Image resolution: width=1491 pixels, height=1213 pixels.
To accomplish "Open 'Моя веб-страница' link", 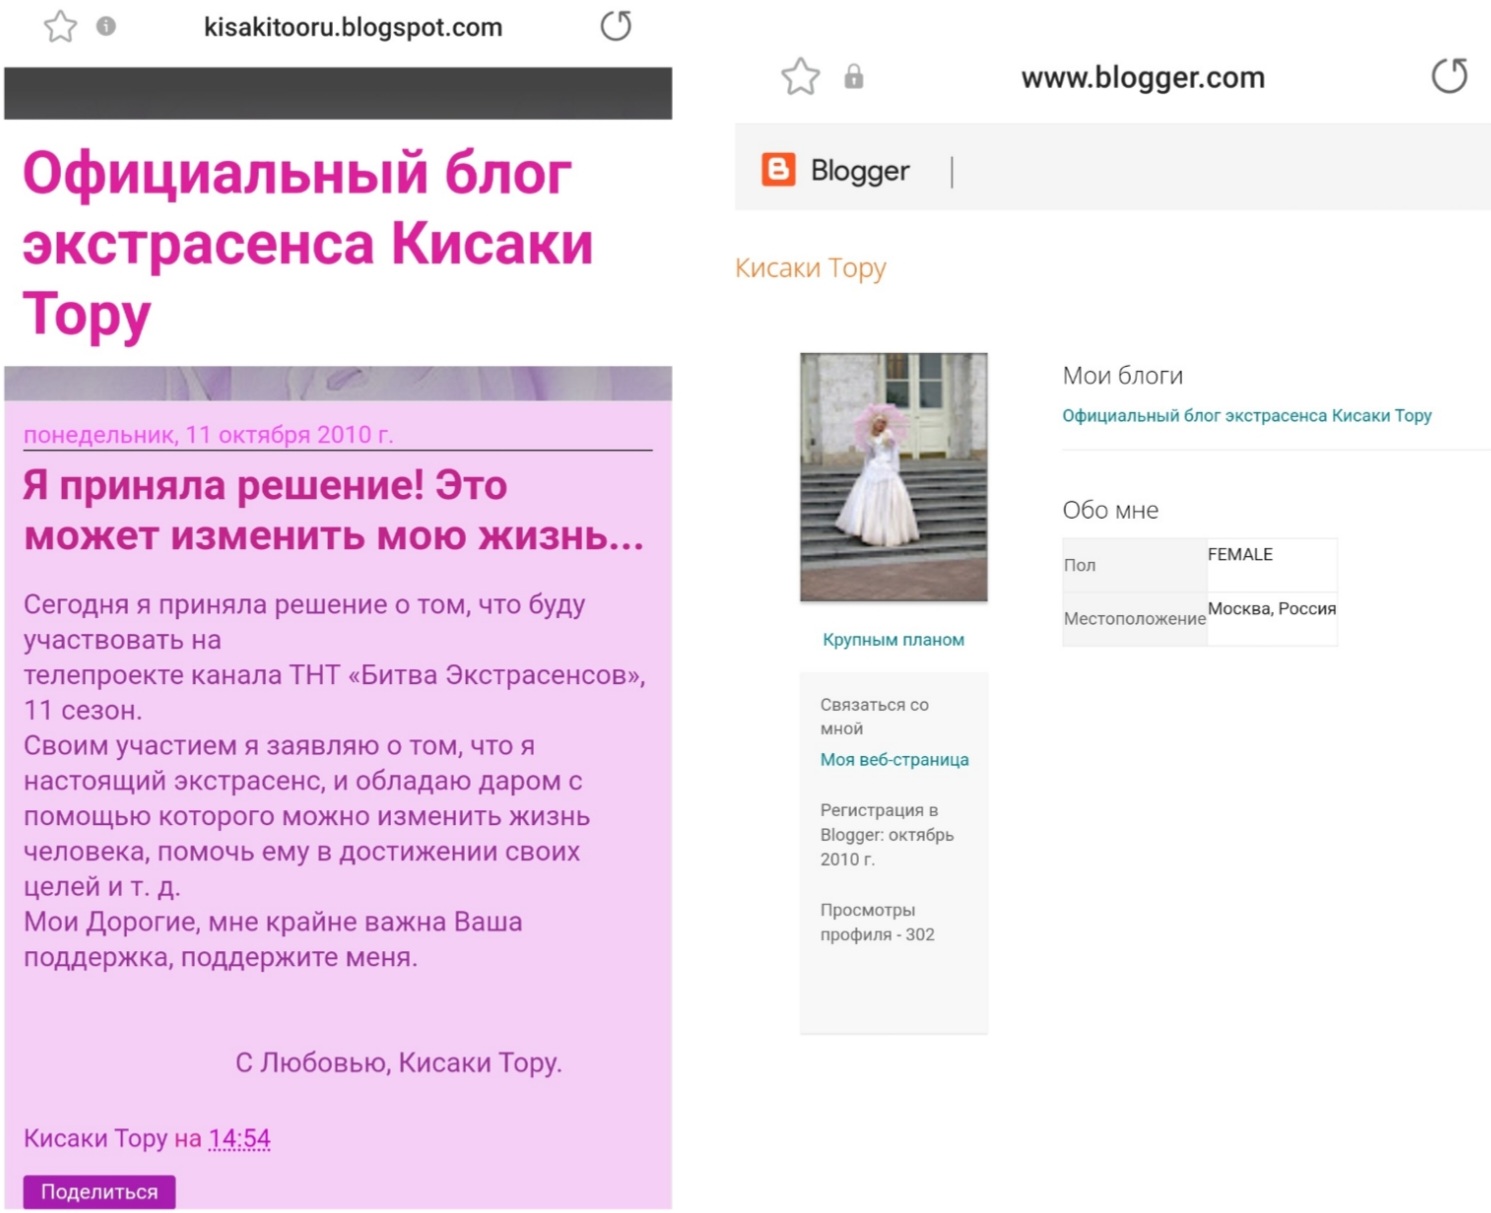I will (895, 760).
